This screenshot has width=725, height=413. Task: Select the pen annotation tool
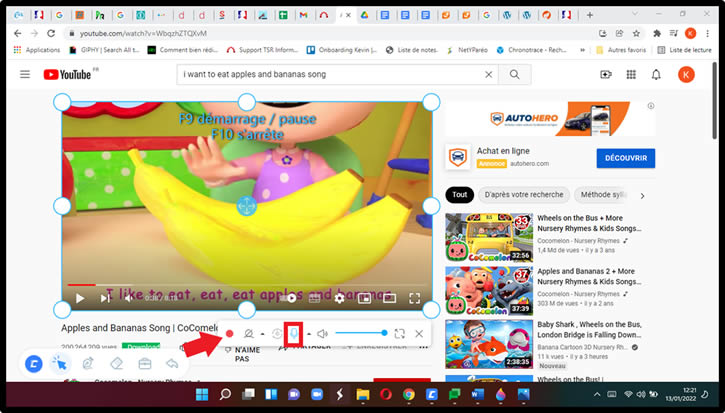(88, 364)
